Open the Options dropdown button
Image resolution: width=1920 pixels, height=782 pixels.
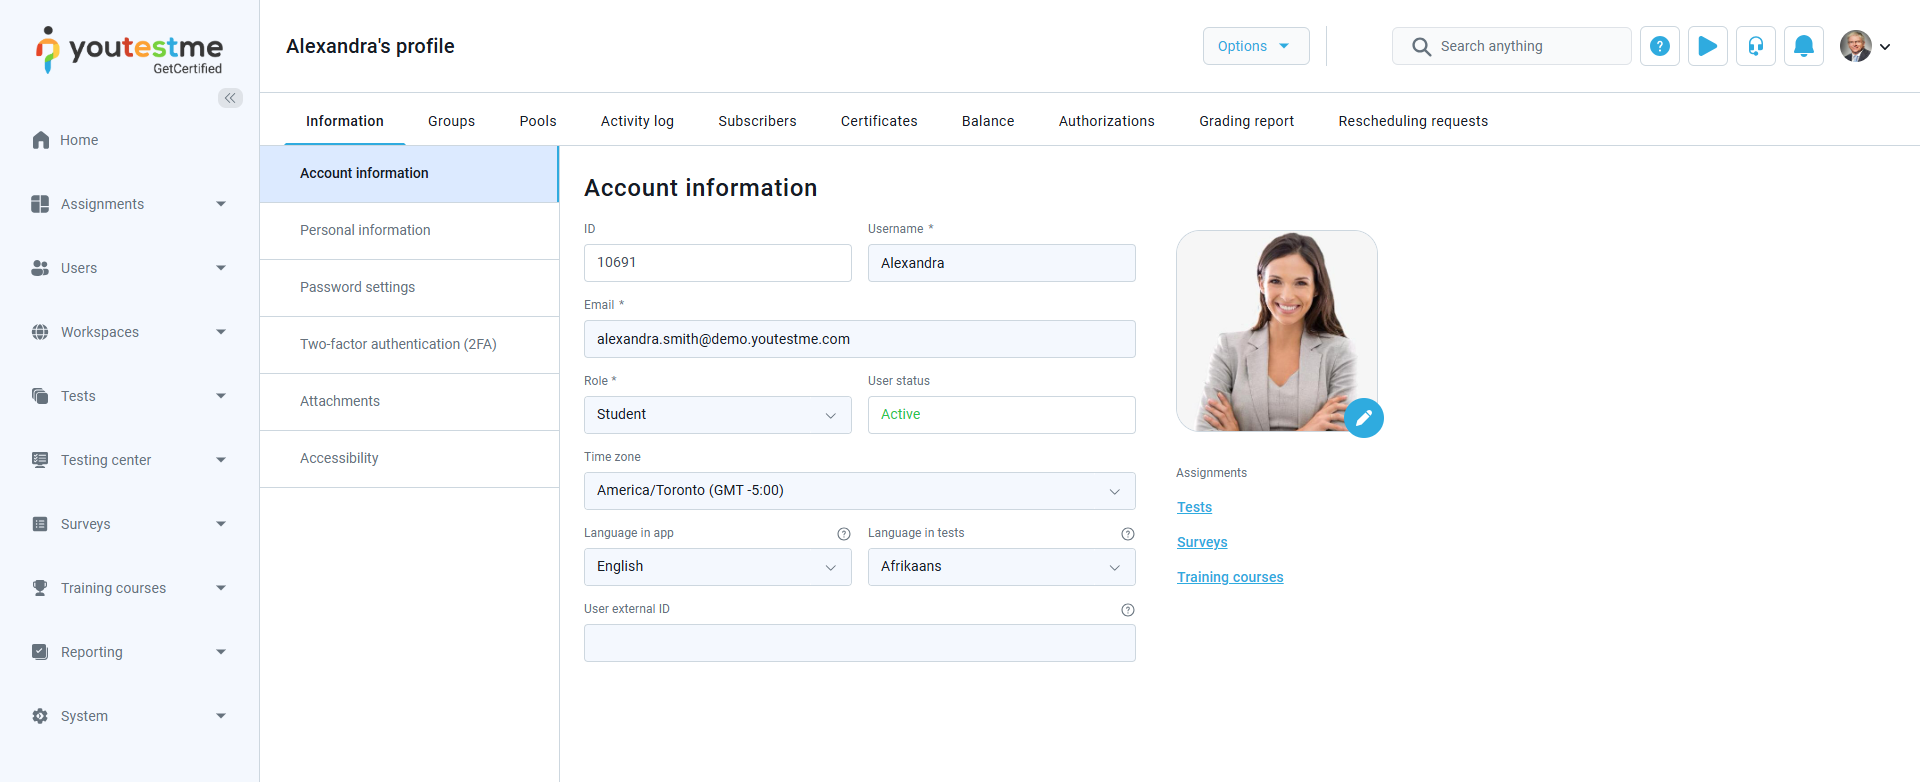(1256, 46)
